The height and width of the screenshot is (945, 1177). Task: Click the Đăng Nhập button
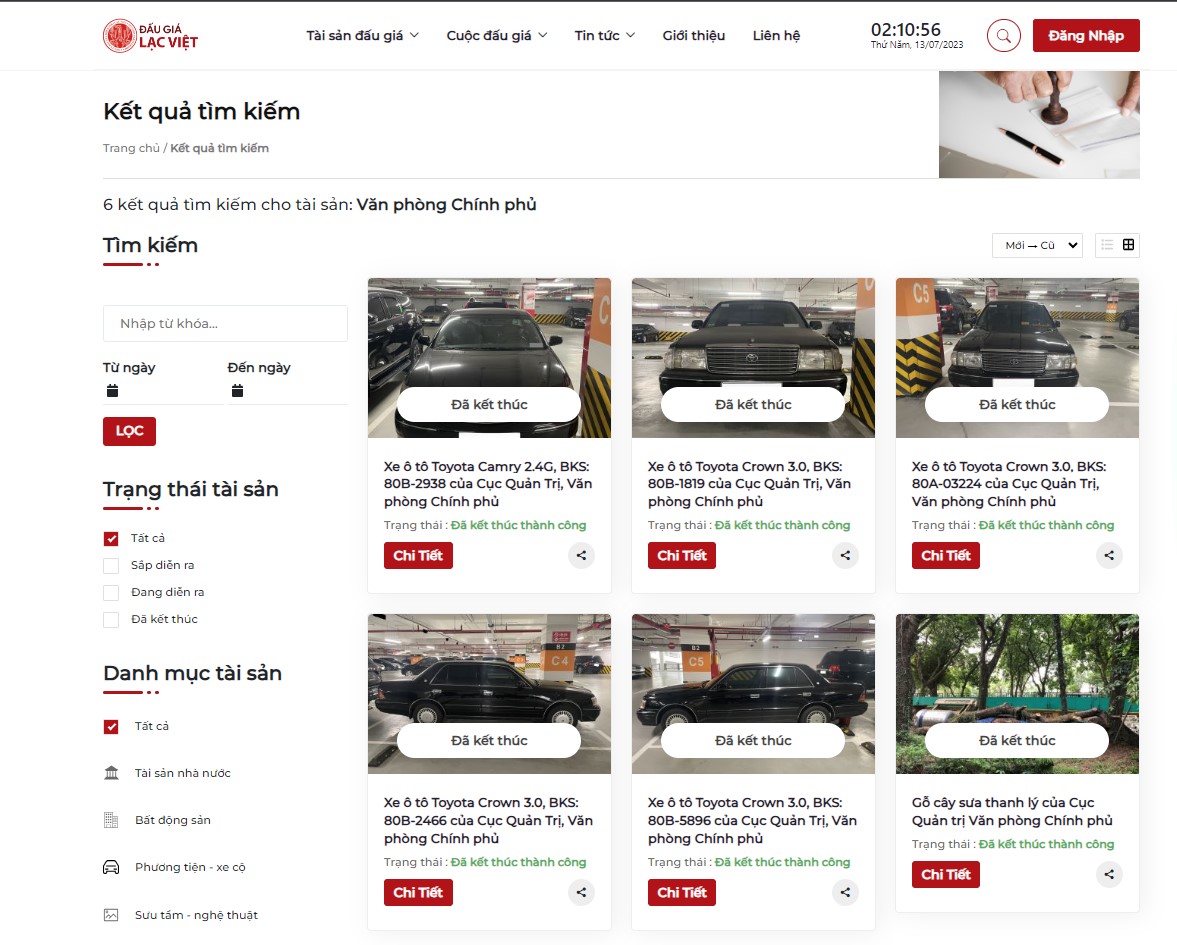[1086, 35]
